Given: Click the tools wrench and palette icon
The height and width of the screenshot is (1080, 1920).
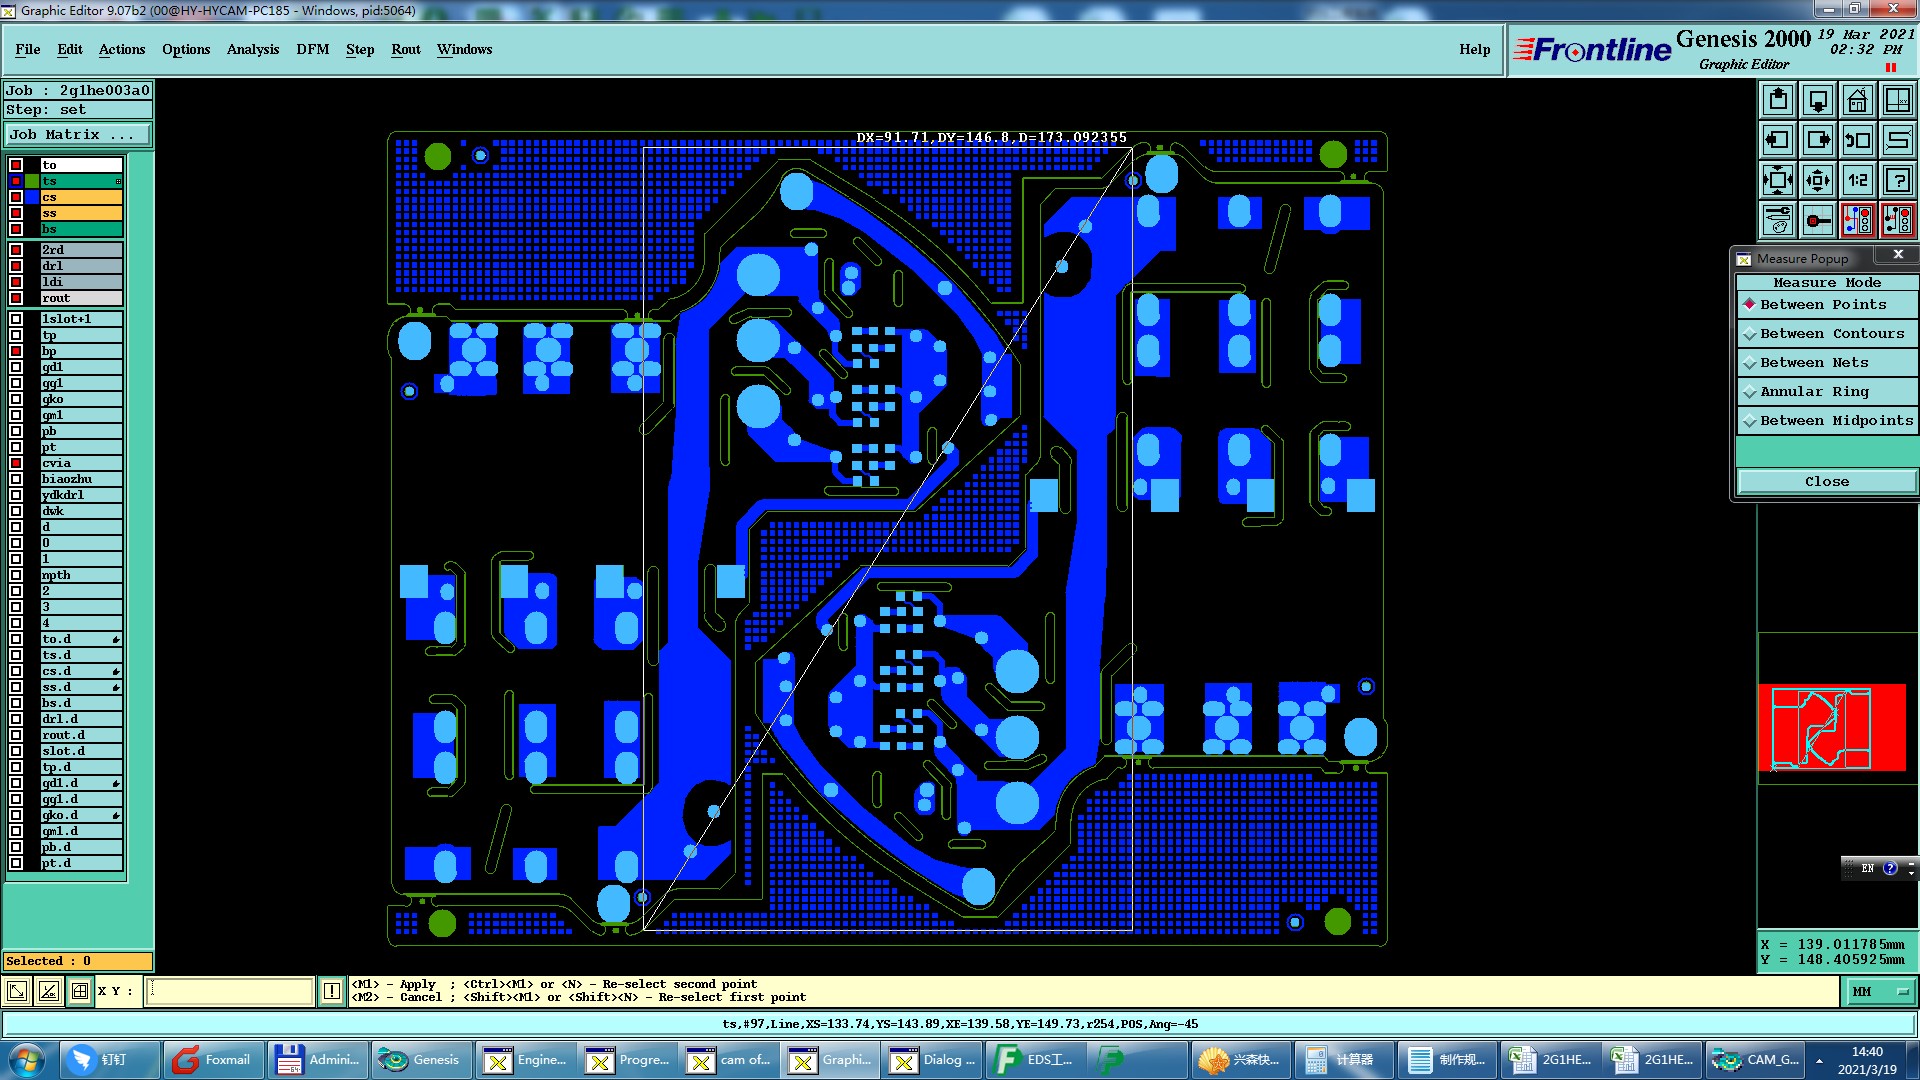Looking at the screenshot, I should pos(1777,220).
